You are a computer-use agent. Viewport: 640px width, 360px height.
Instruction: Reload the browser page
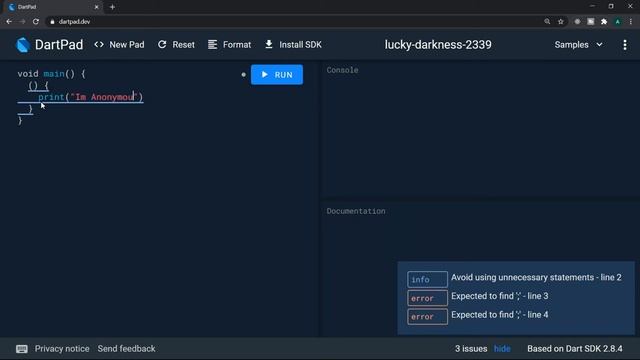pos(36,22)
